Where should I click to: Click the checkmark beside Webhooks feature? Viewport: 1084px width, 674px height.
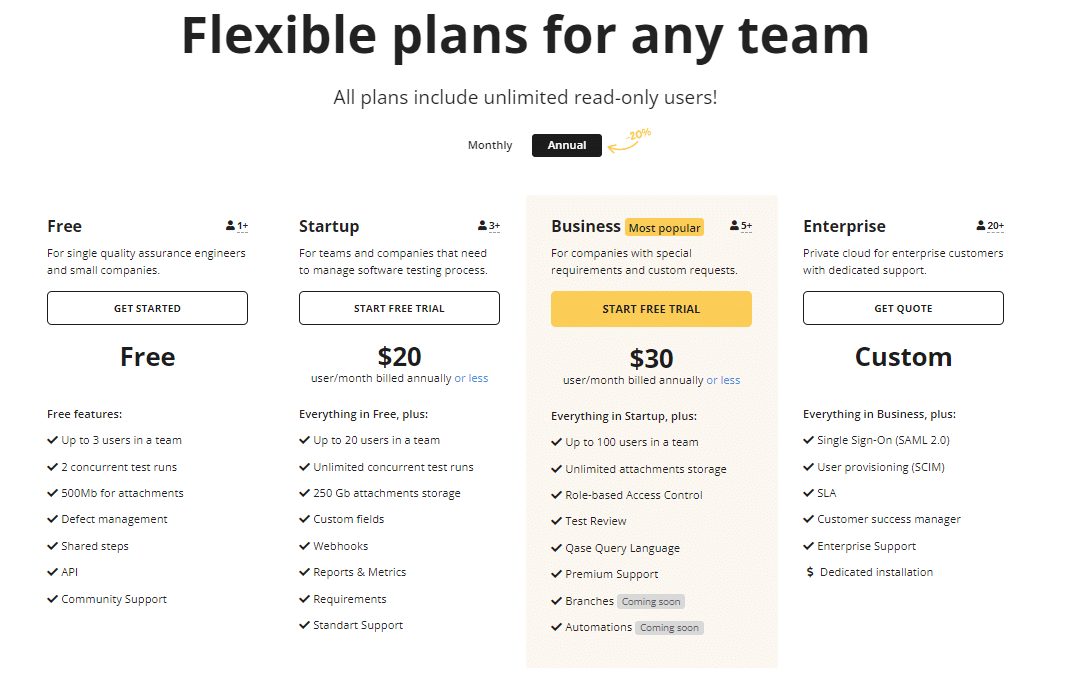point(304,546)
